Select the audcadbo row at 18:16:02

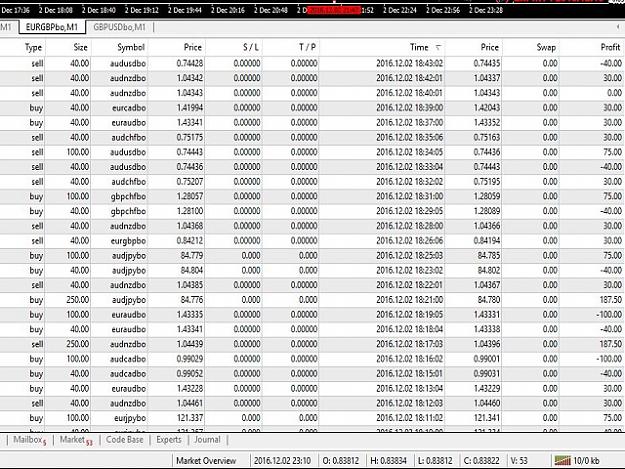312,359
